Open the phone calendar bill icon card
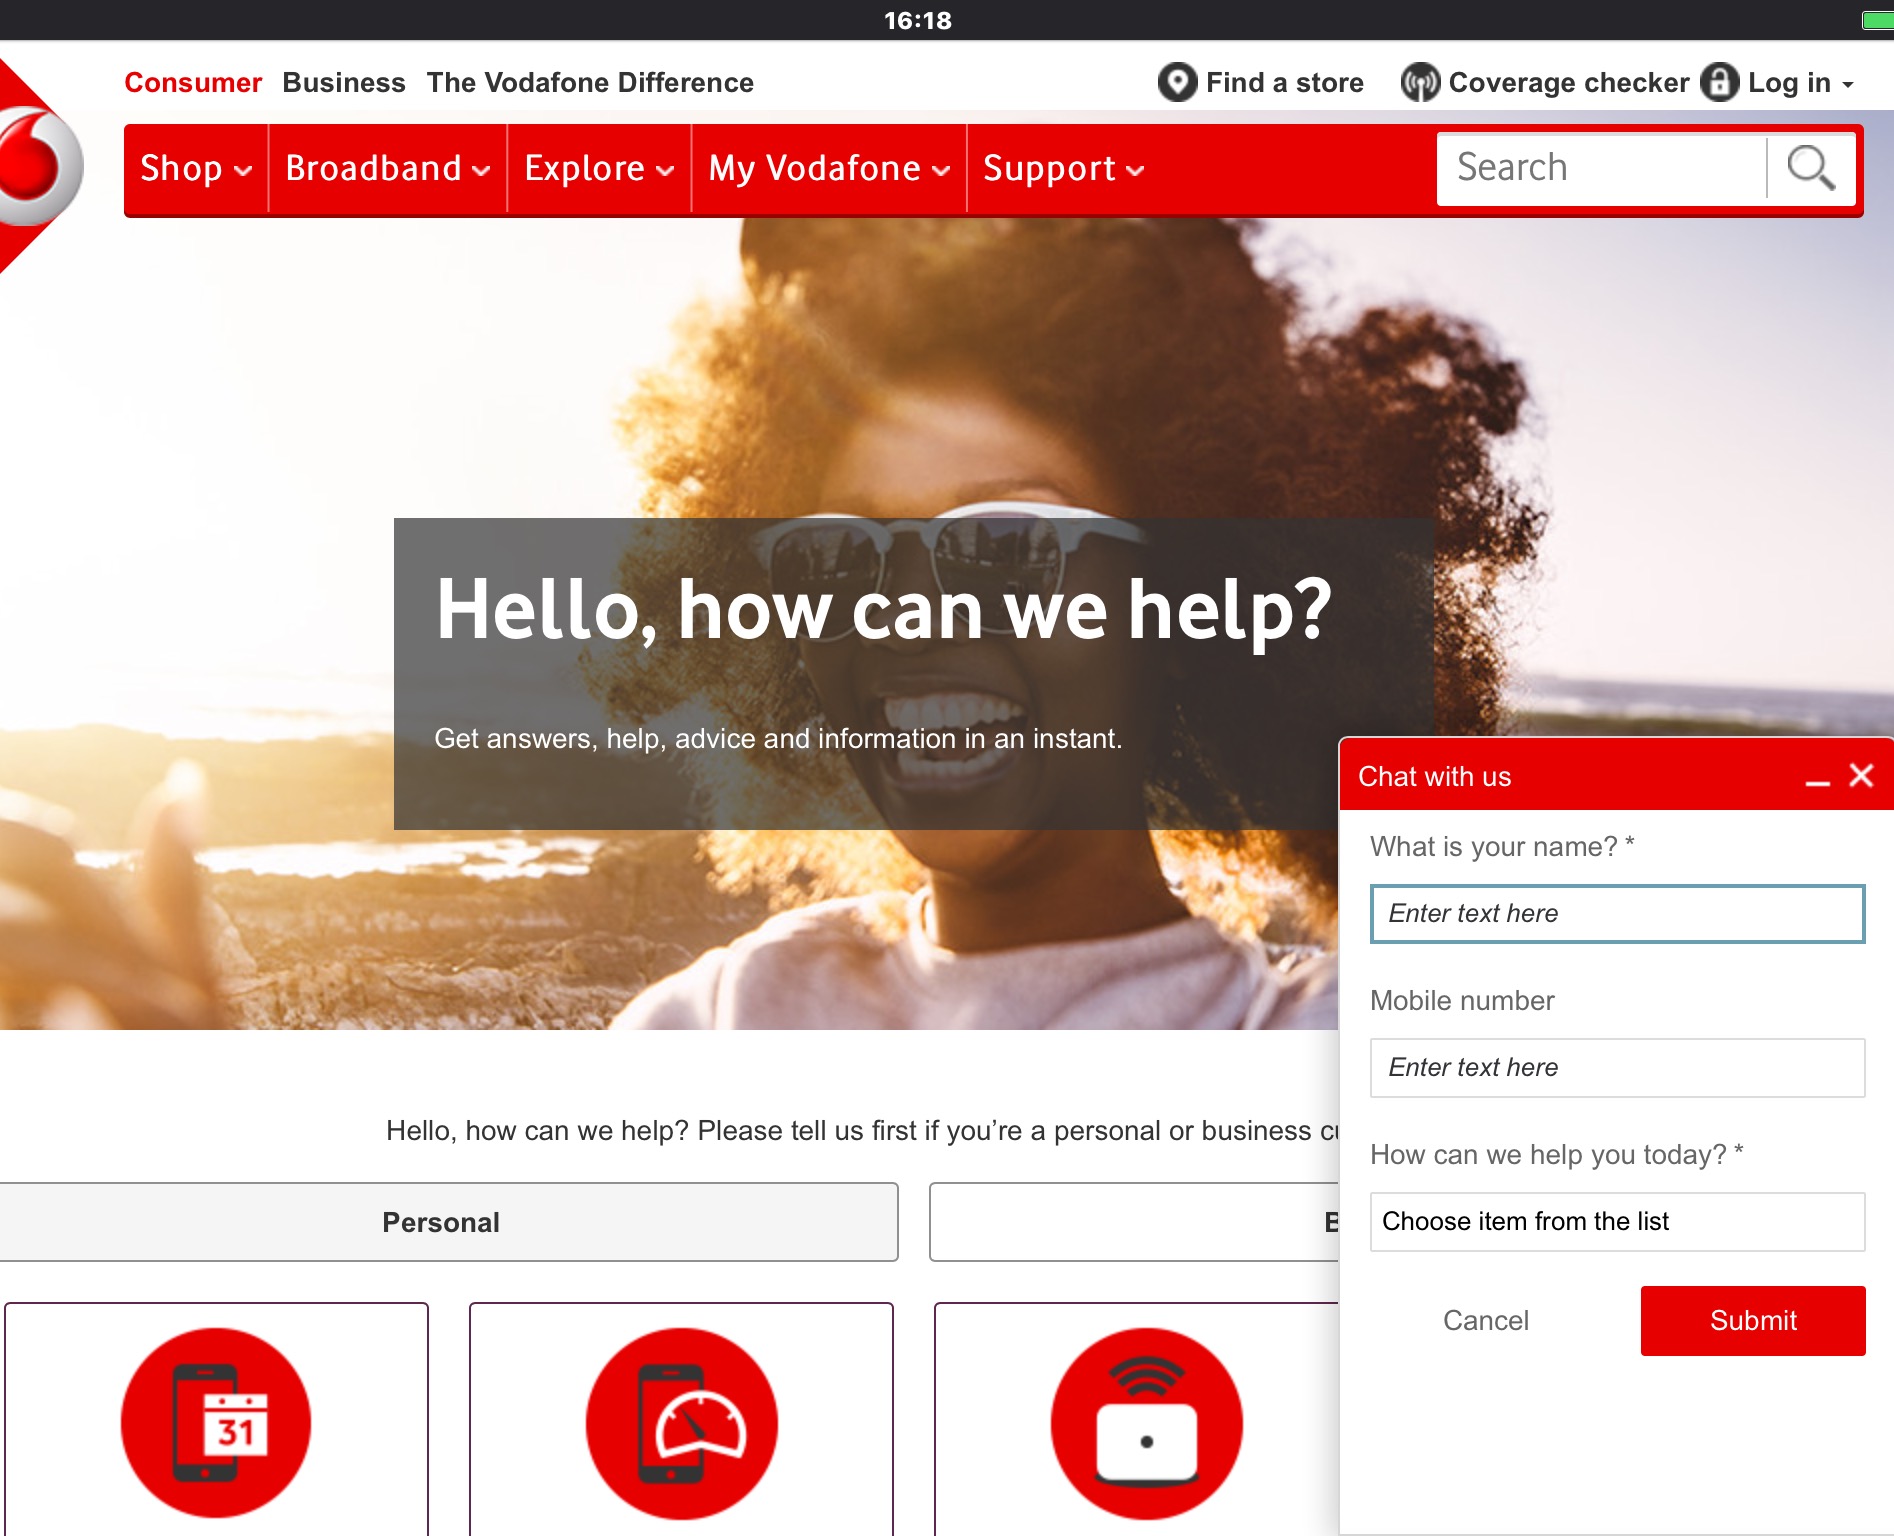 pyautogui.click(x=216, y=1419)
